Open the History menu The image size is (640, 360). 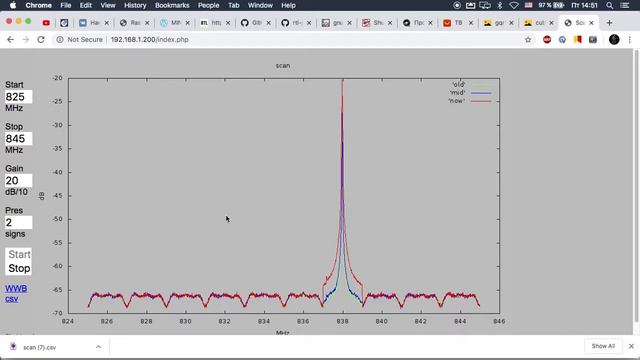[x=135, y=5]
